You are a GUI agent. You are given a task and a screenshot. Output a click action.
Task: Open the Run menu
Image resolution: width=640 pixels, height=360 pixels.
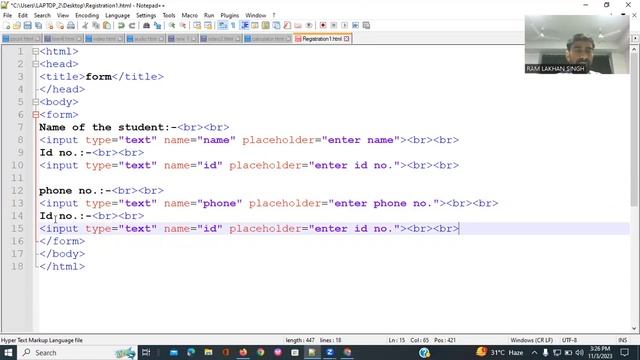209,16
